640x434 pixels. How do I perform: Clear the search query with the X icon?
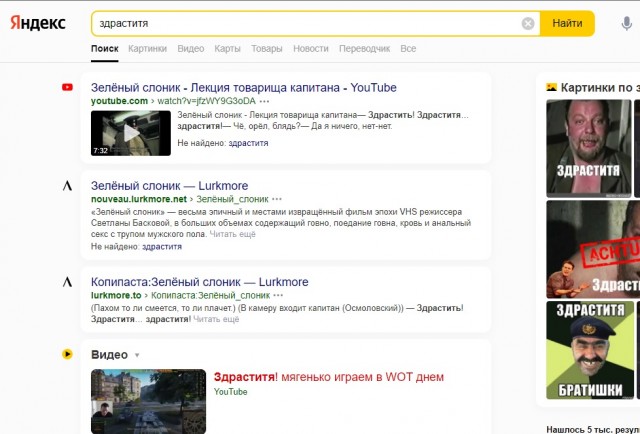[x=528, y=24]
